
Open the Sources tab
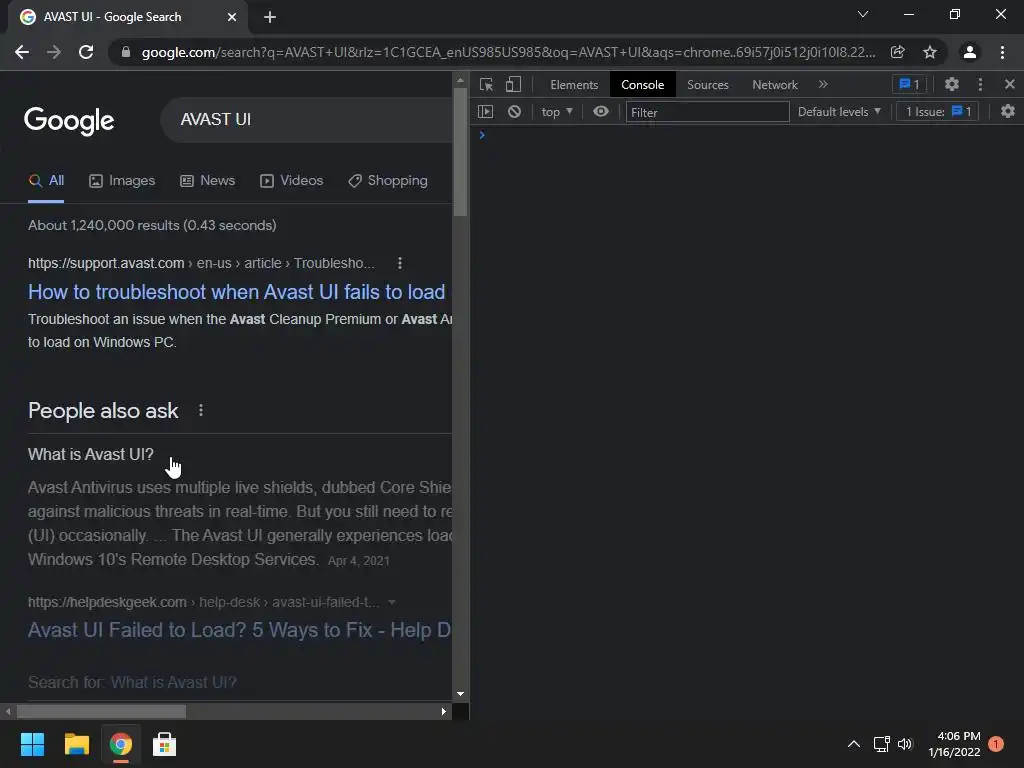(x=707, y=85)
